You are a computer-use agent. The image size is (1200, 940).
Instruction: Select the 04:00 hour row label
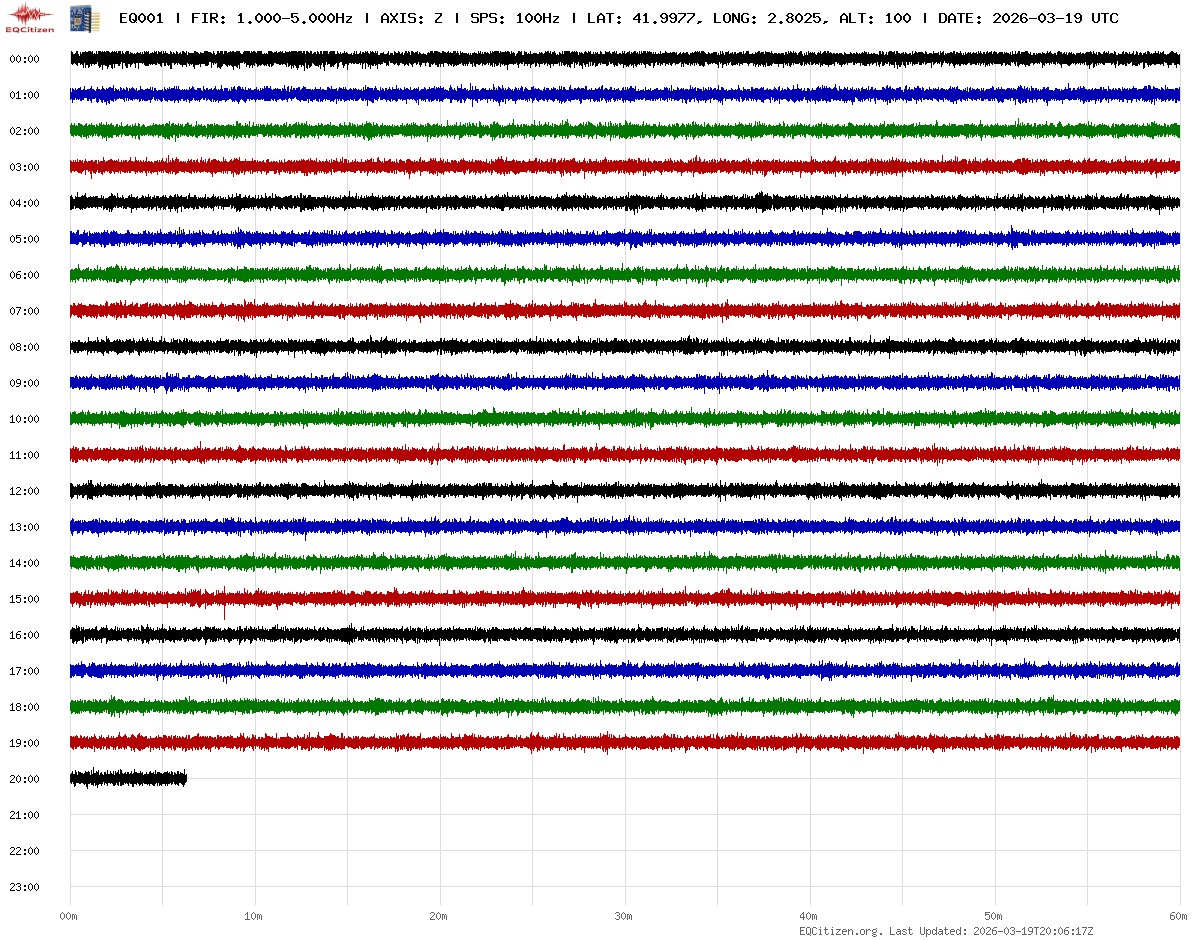pyautogui.click(x=24, y=203)
